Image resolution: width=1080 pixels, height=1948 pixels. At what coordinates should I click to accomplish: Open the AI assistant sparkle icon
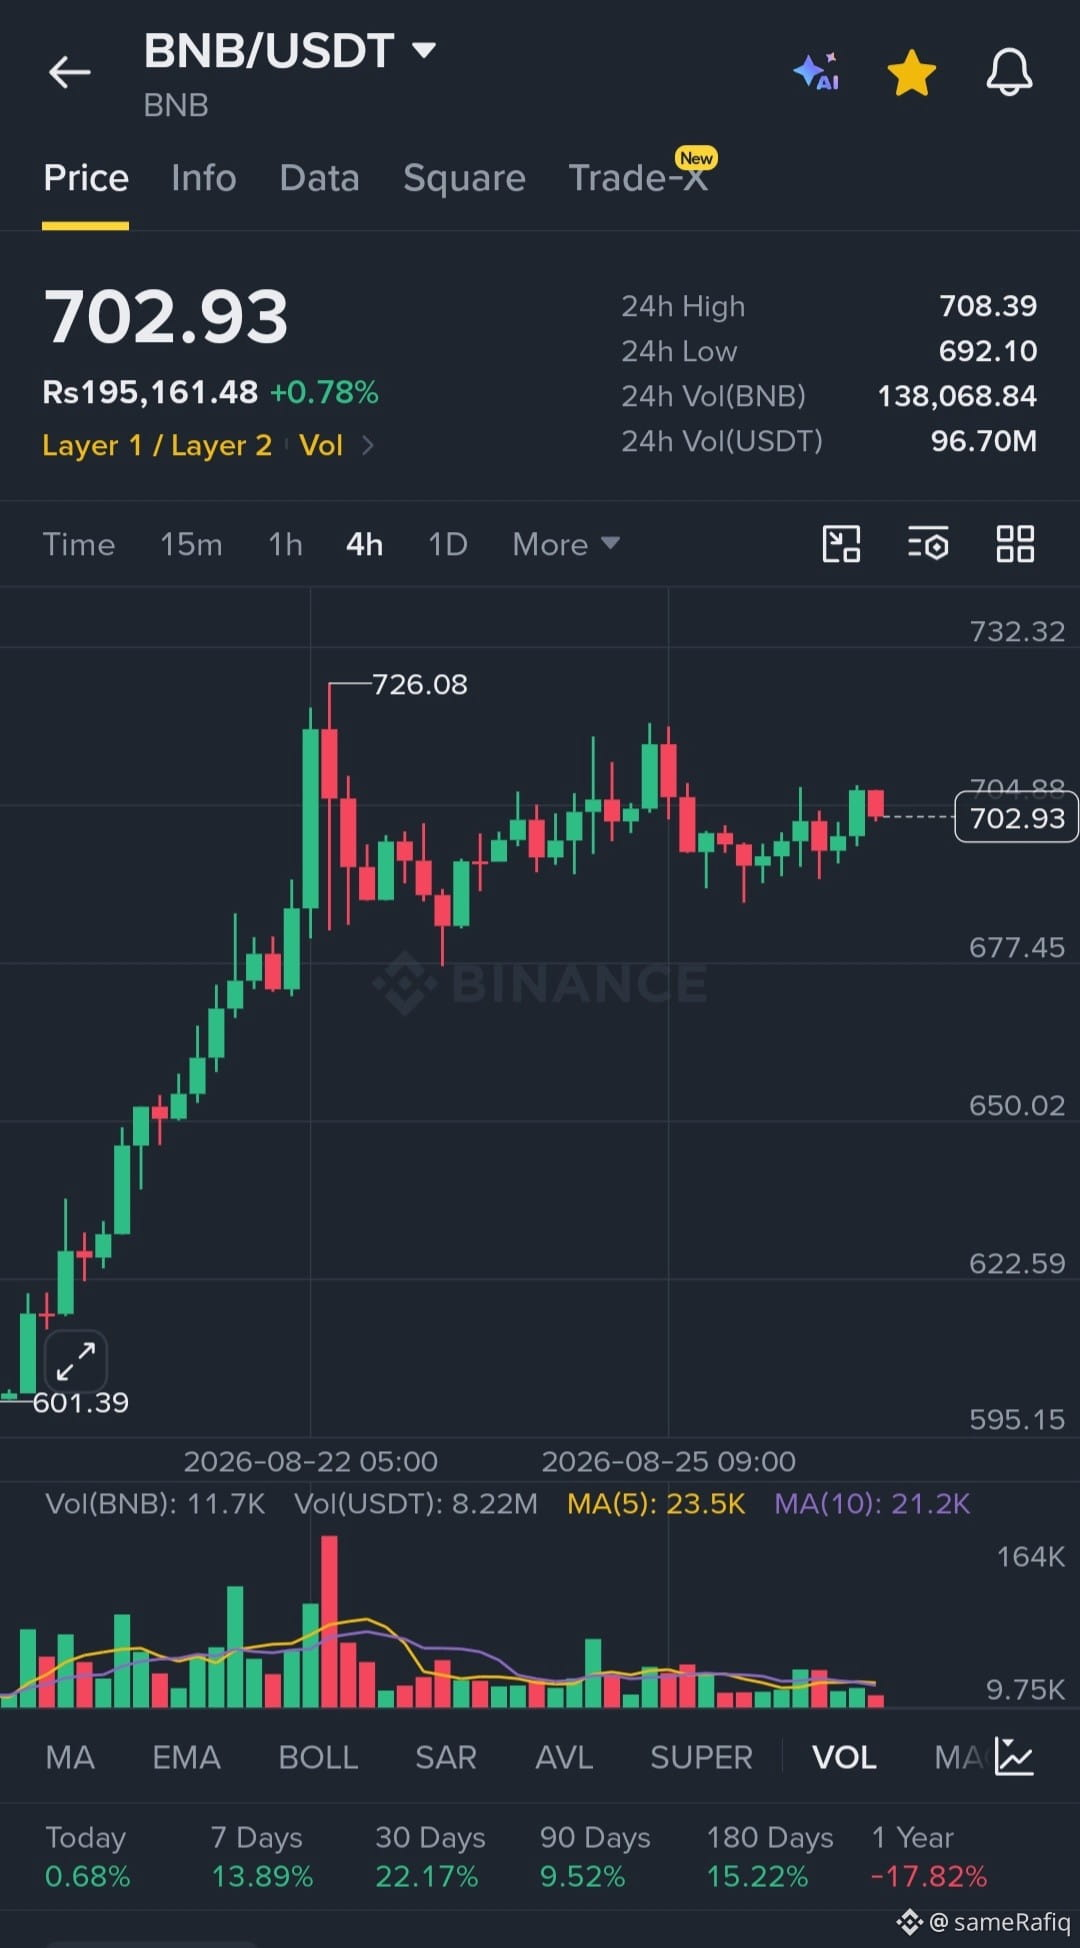coord(816,72)
